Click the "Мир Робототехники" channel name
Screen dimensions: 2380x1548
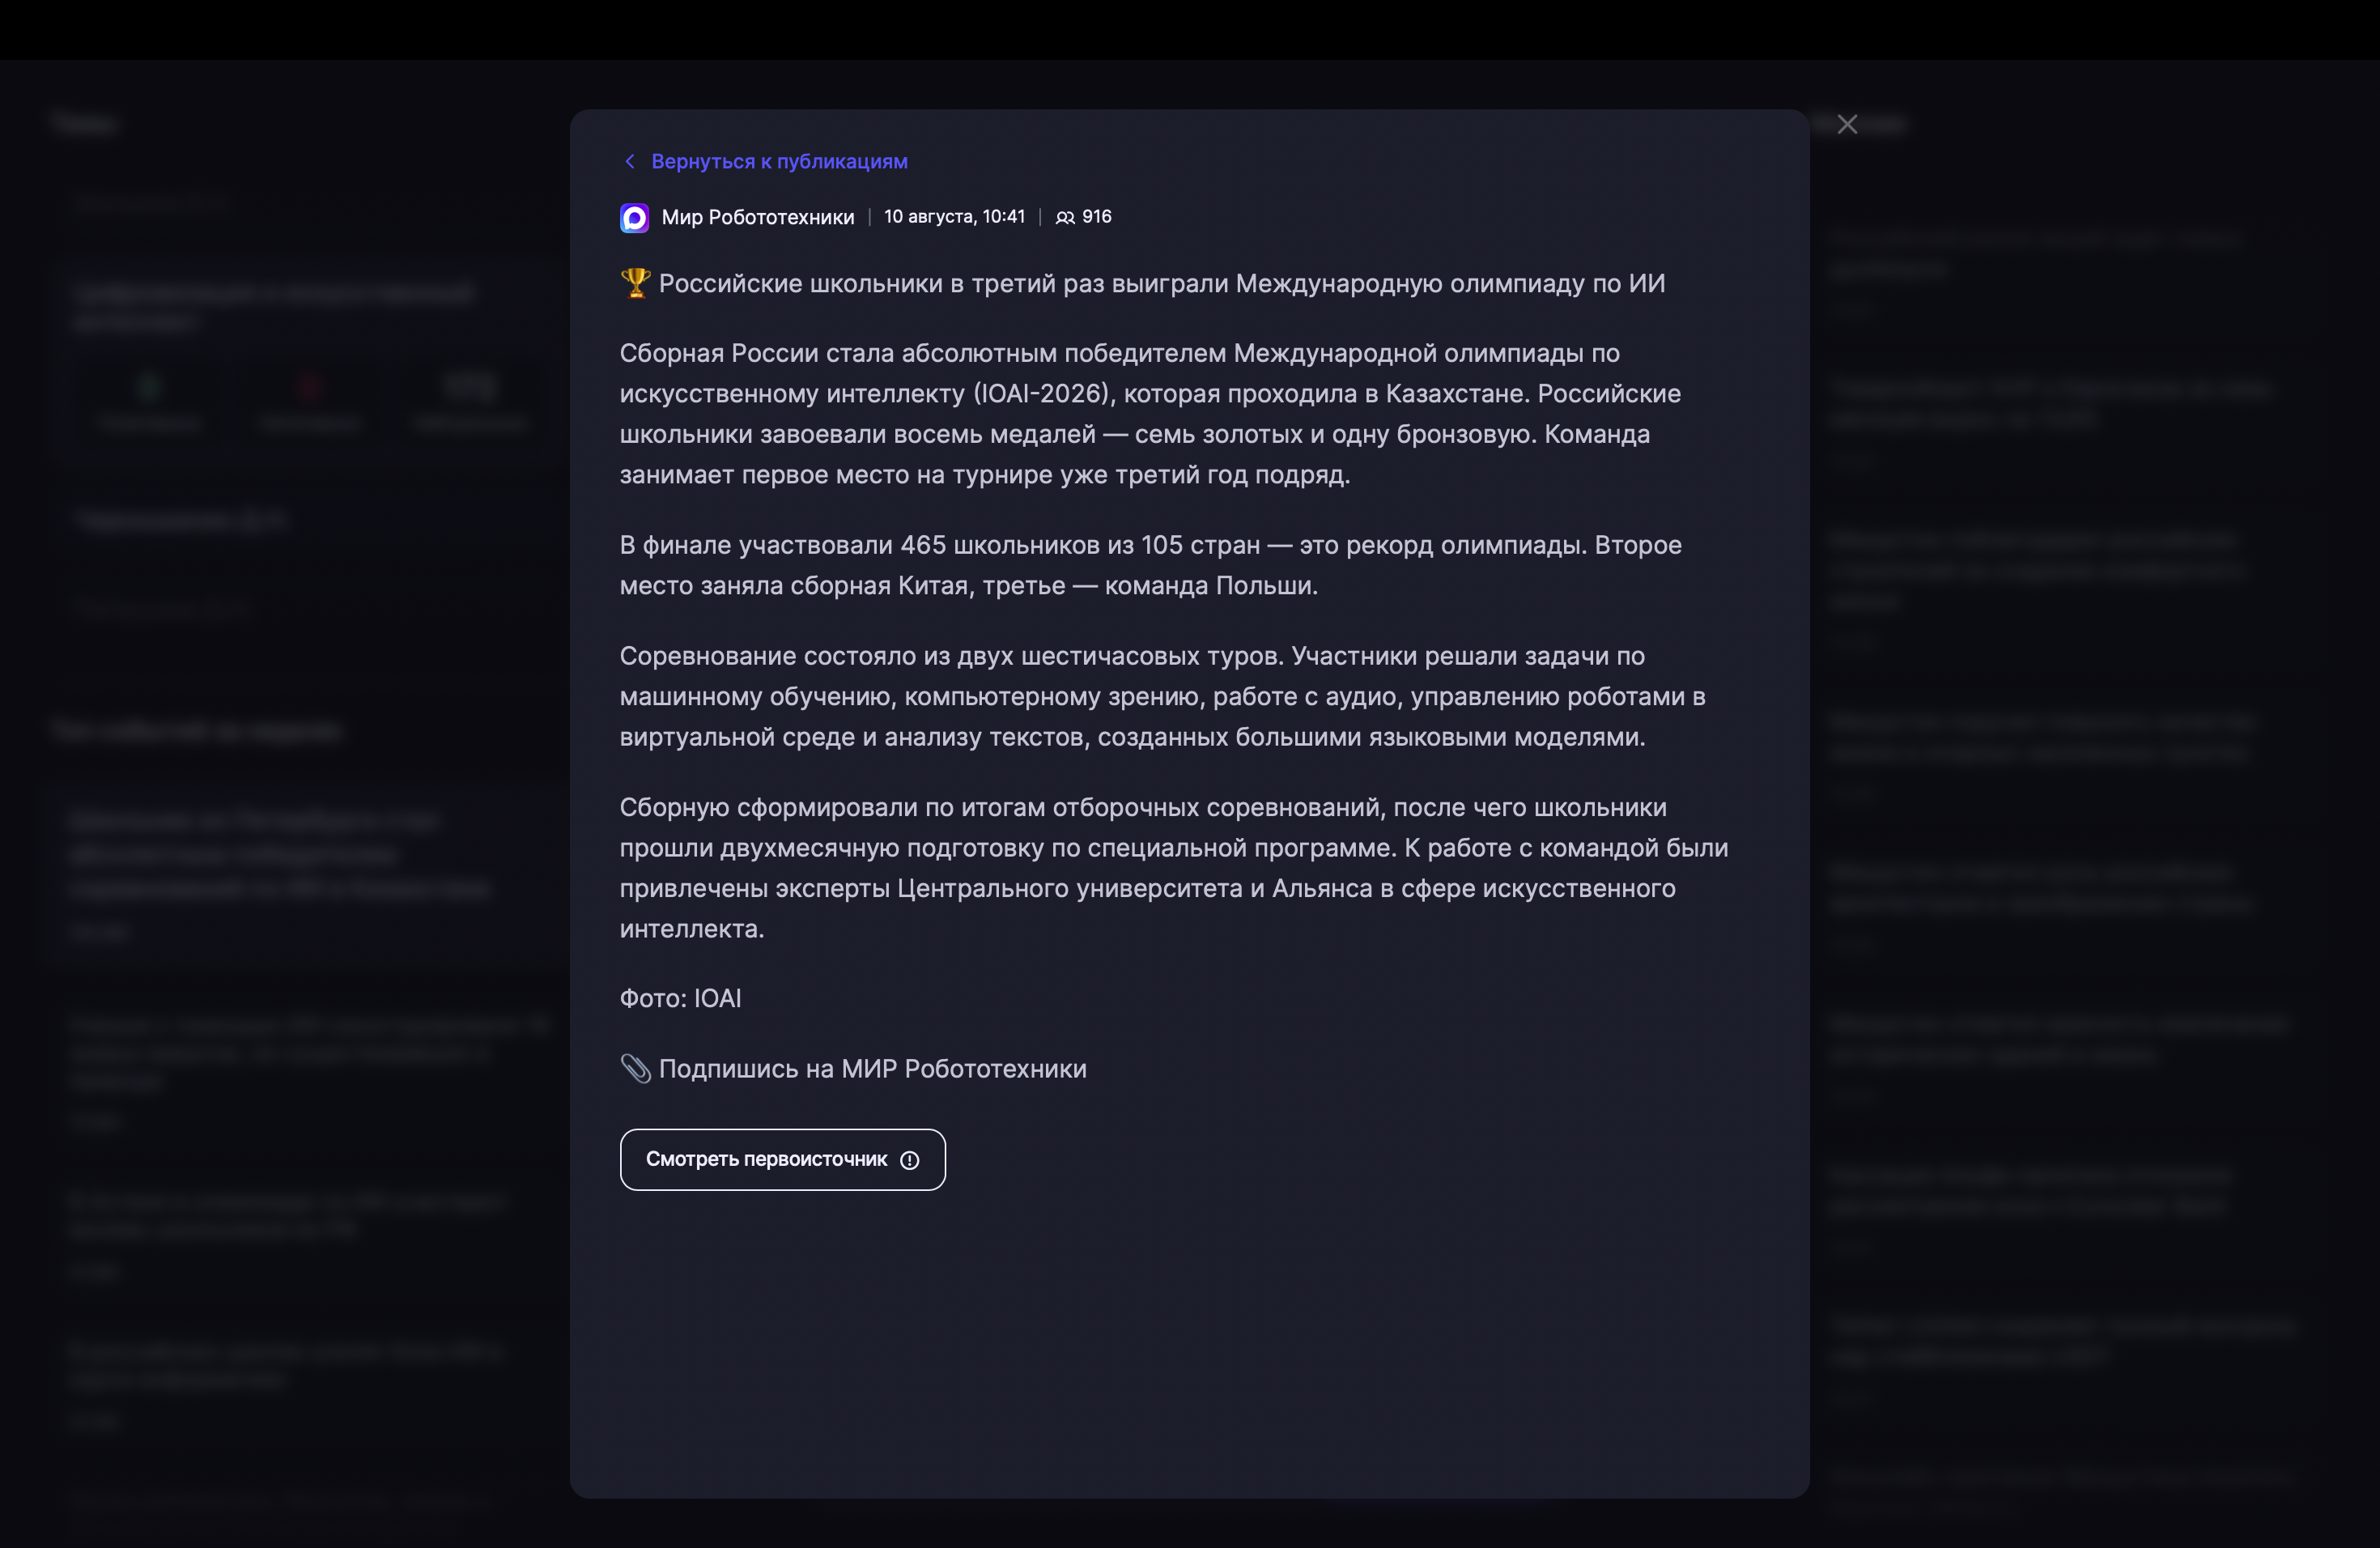click(x=757, y=217)
